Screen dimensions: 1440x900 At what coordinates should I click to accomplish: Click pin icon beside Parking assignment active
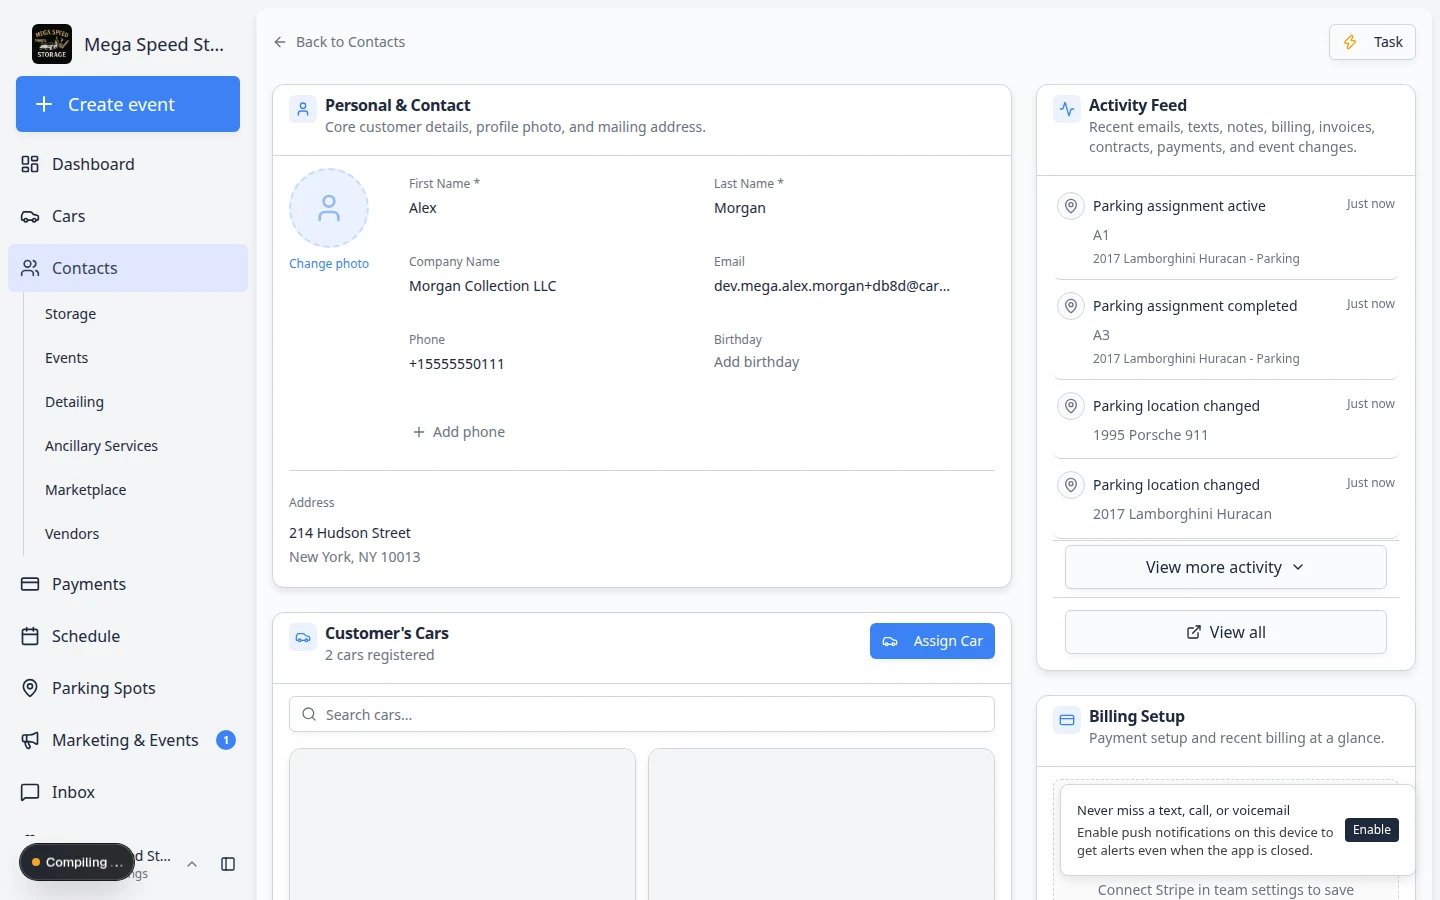(1071, 206)
